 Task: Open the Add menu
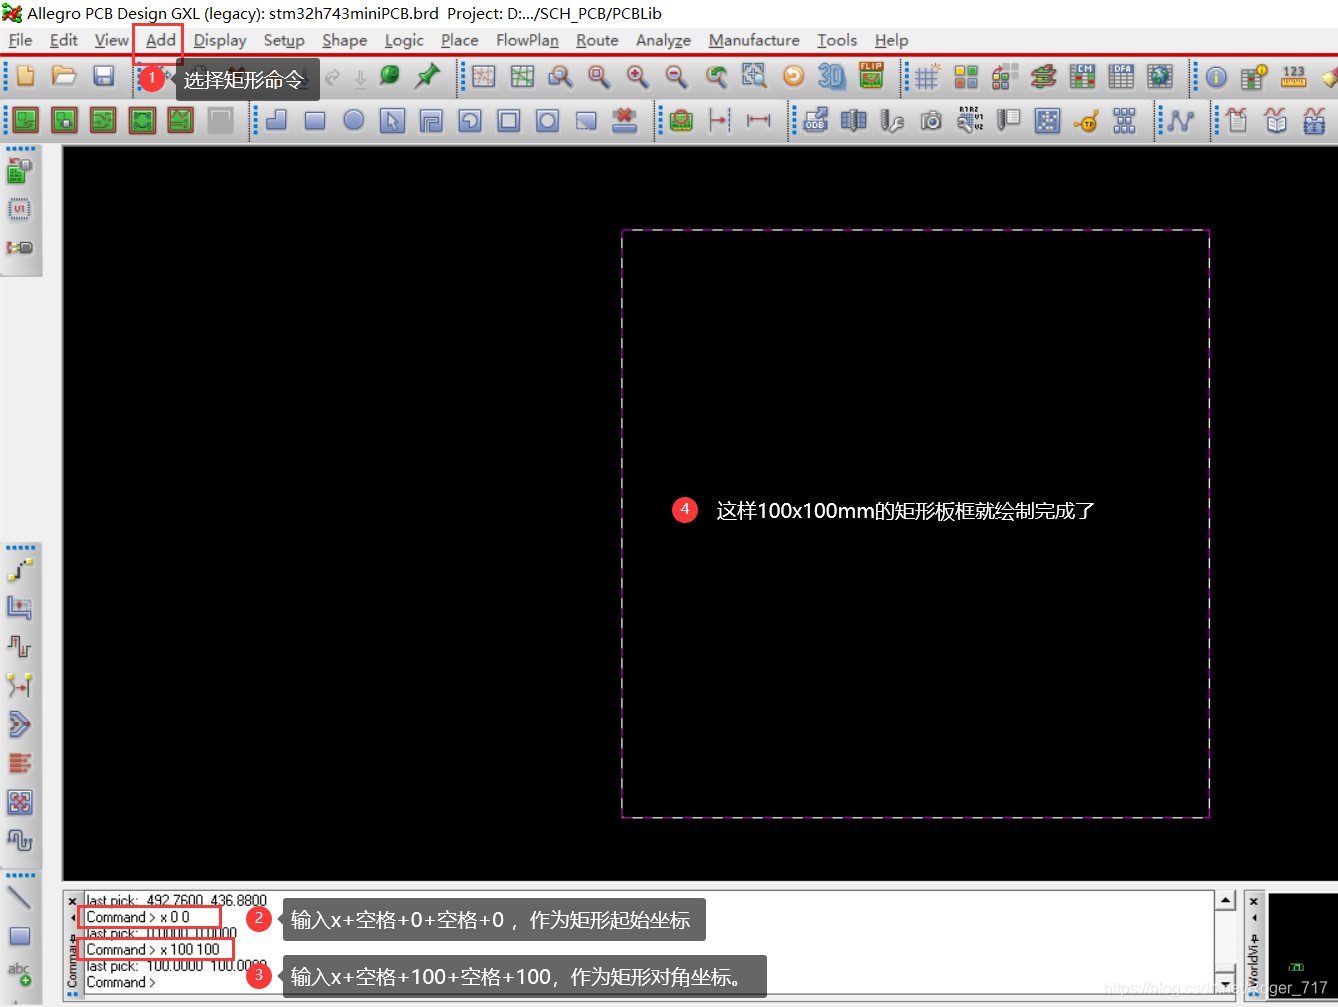[x=160, y=40]
